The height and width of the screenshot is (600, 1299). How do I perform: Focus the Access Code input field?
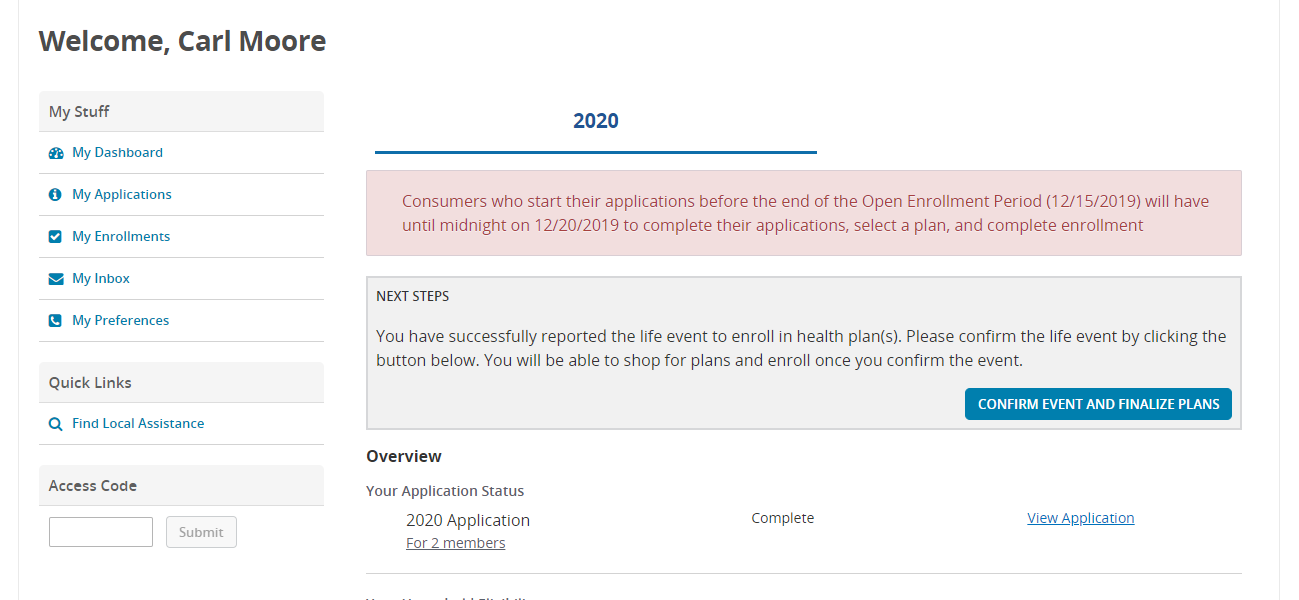(101, 532)
